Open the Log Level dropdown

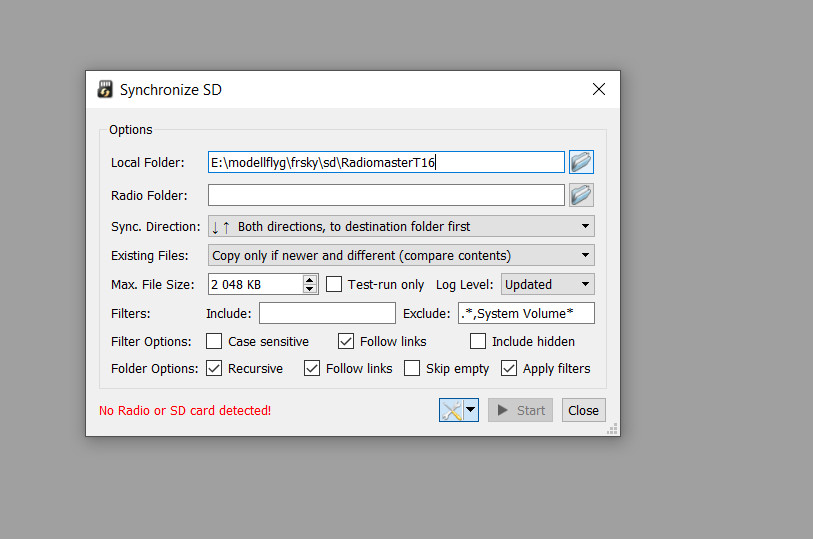(x=547, y=284)
